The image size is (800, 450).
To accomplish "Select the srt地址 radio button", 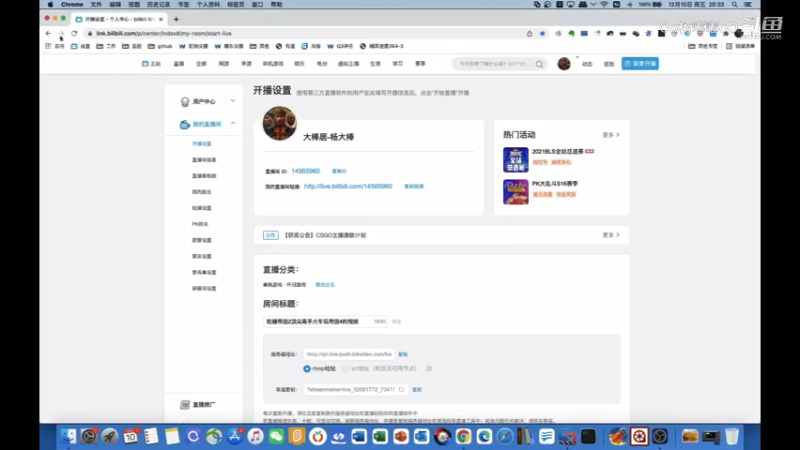I will click(x=345, y=368).
